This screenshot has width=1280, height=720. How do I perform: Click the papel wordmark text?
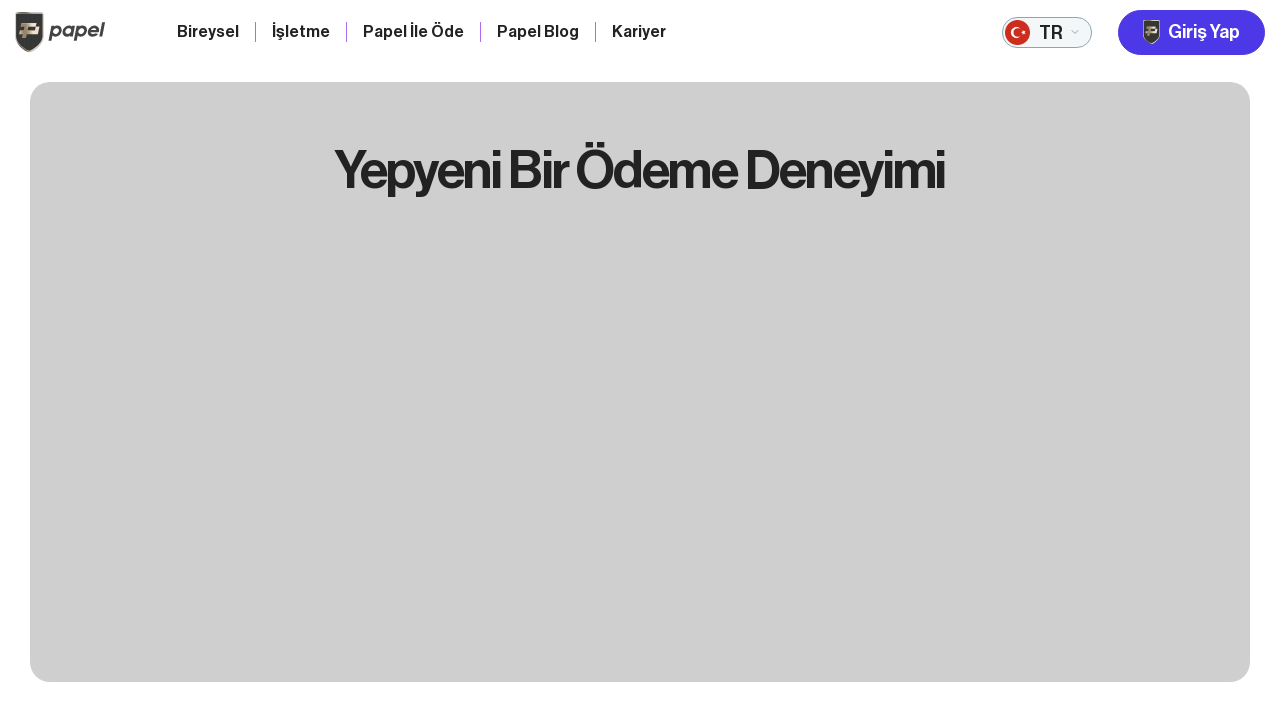[77, 31]
